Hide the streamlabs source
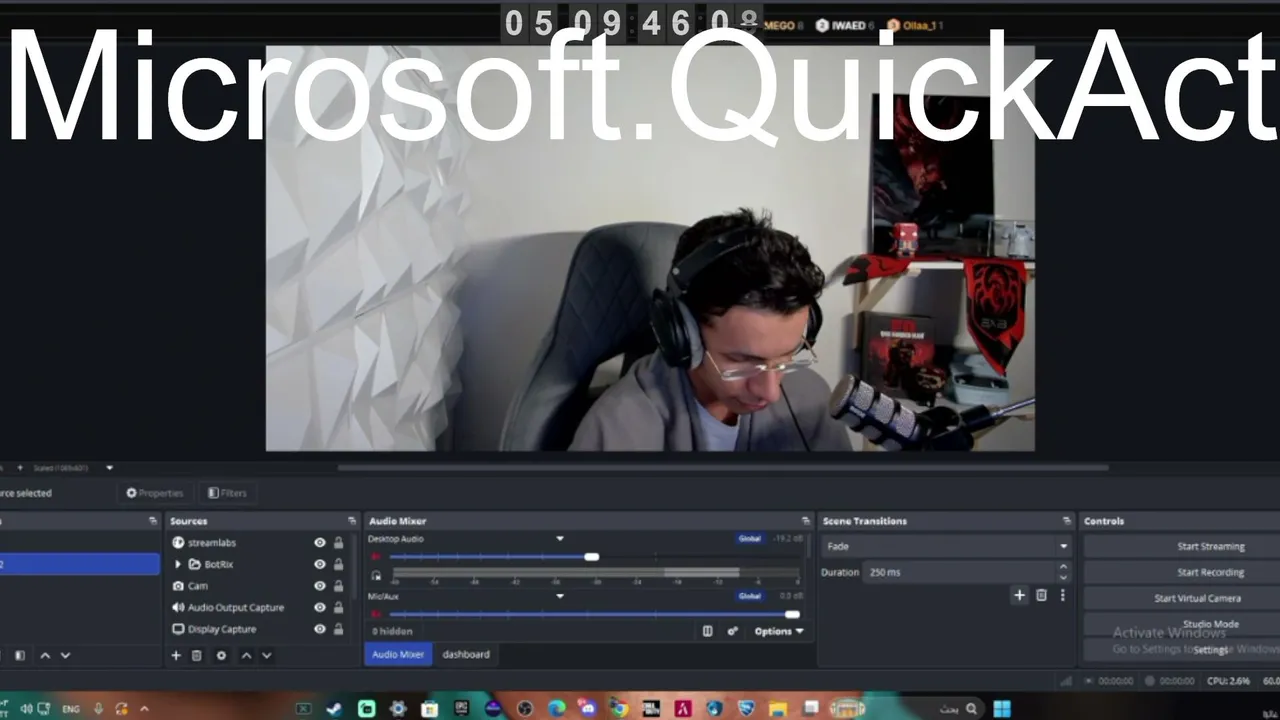This screenshot has width=1280, height=720. click(x=320, y=543)
